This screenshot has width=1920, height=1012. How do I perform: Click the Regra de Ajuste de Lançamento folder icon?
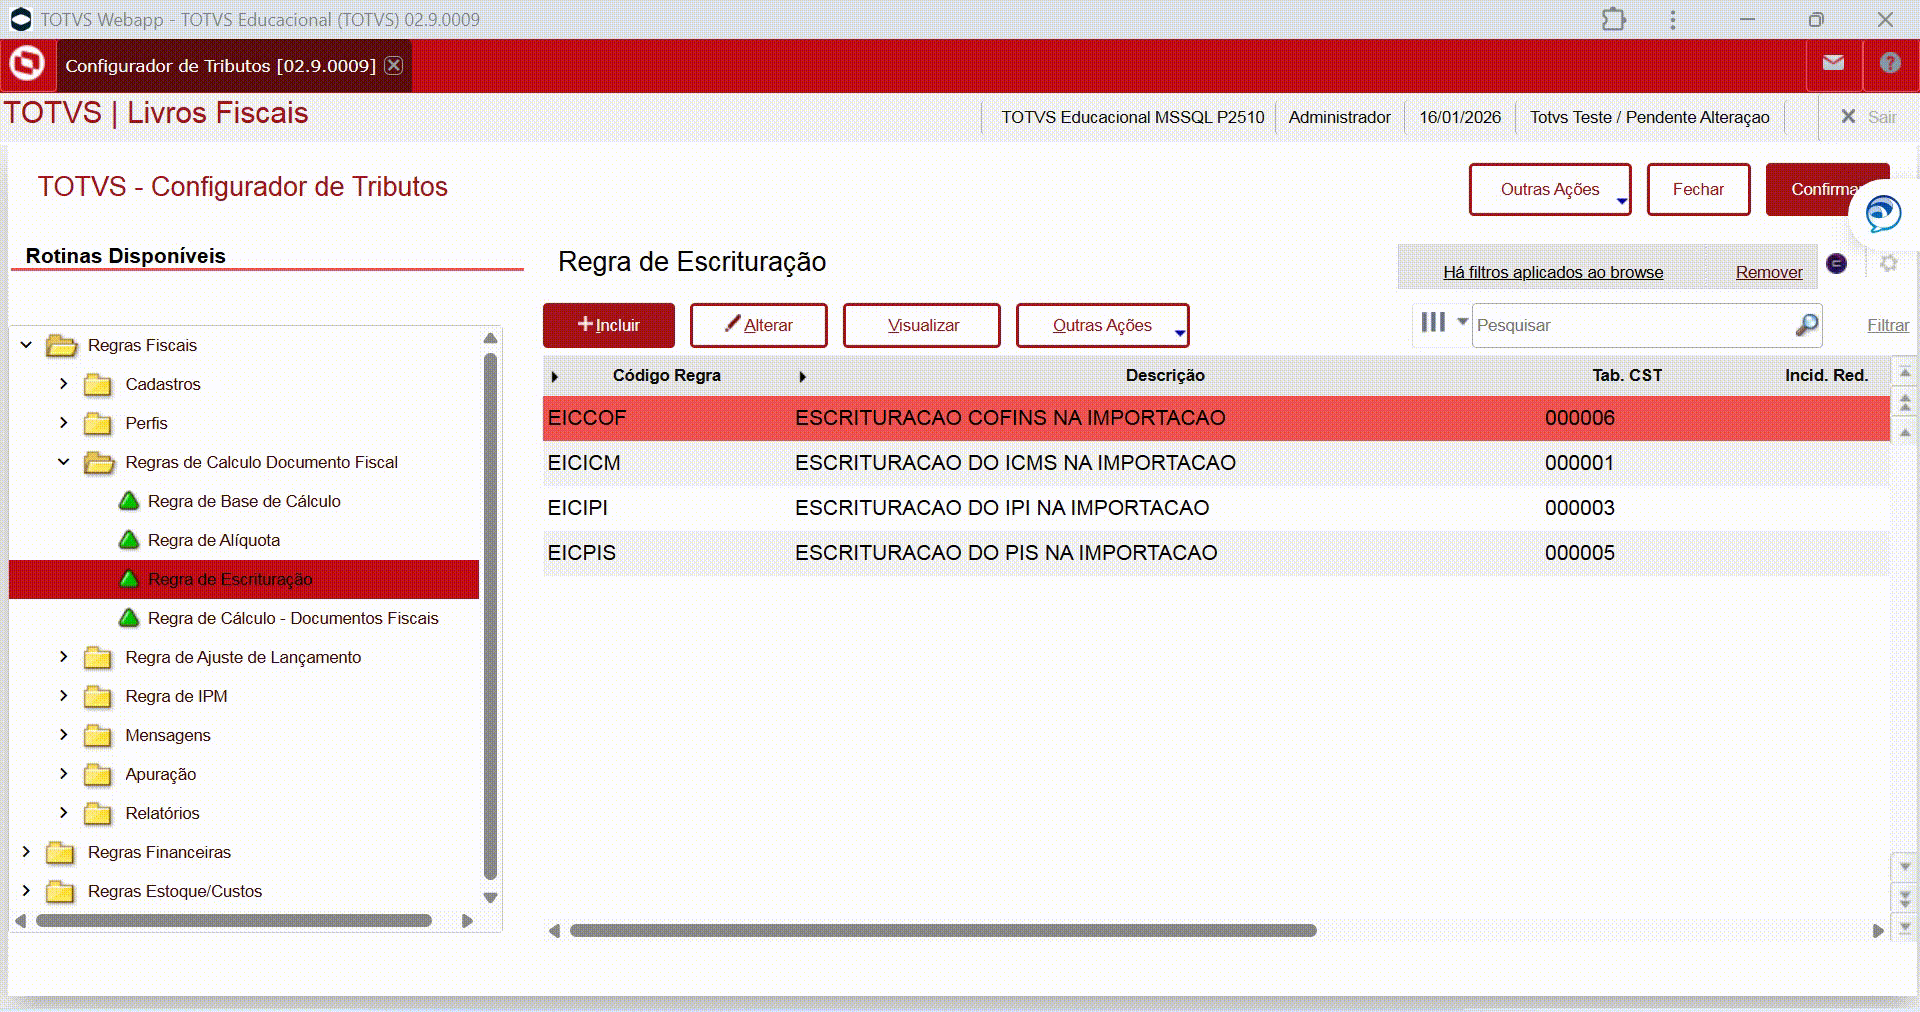click(98, 657)
